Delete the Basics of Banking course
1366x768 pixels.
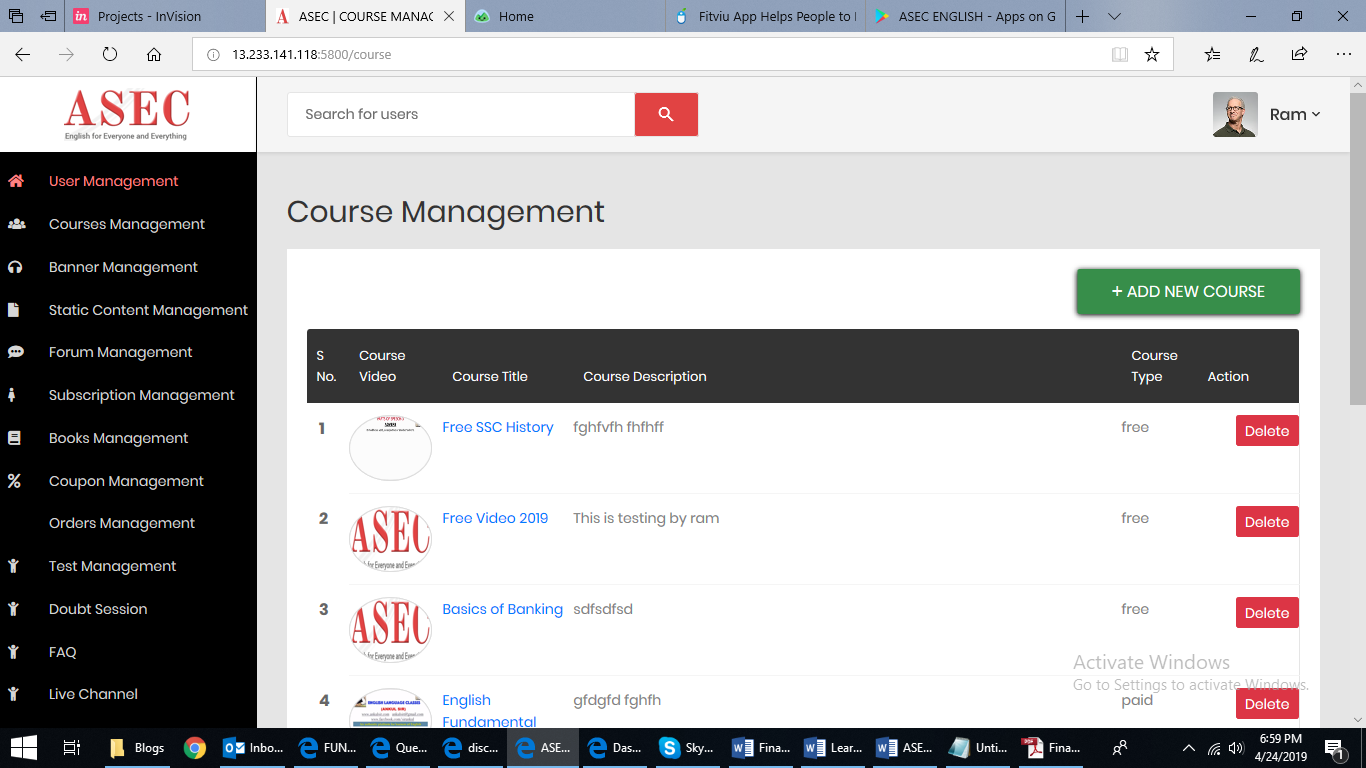point(1267,612)
